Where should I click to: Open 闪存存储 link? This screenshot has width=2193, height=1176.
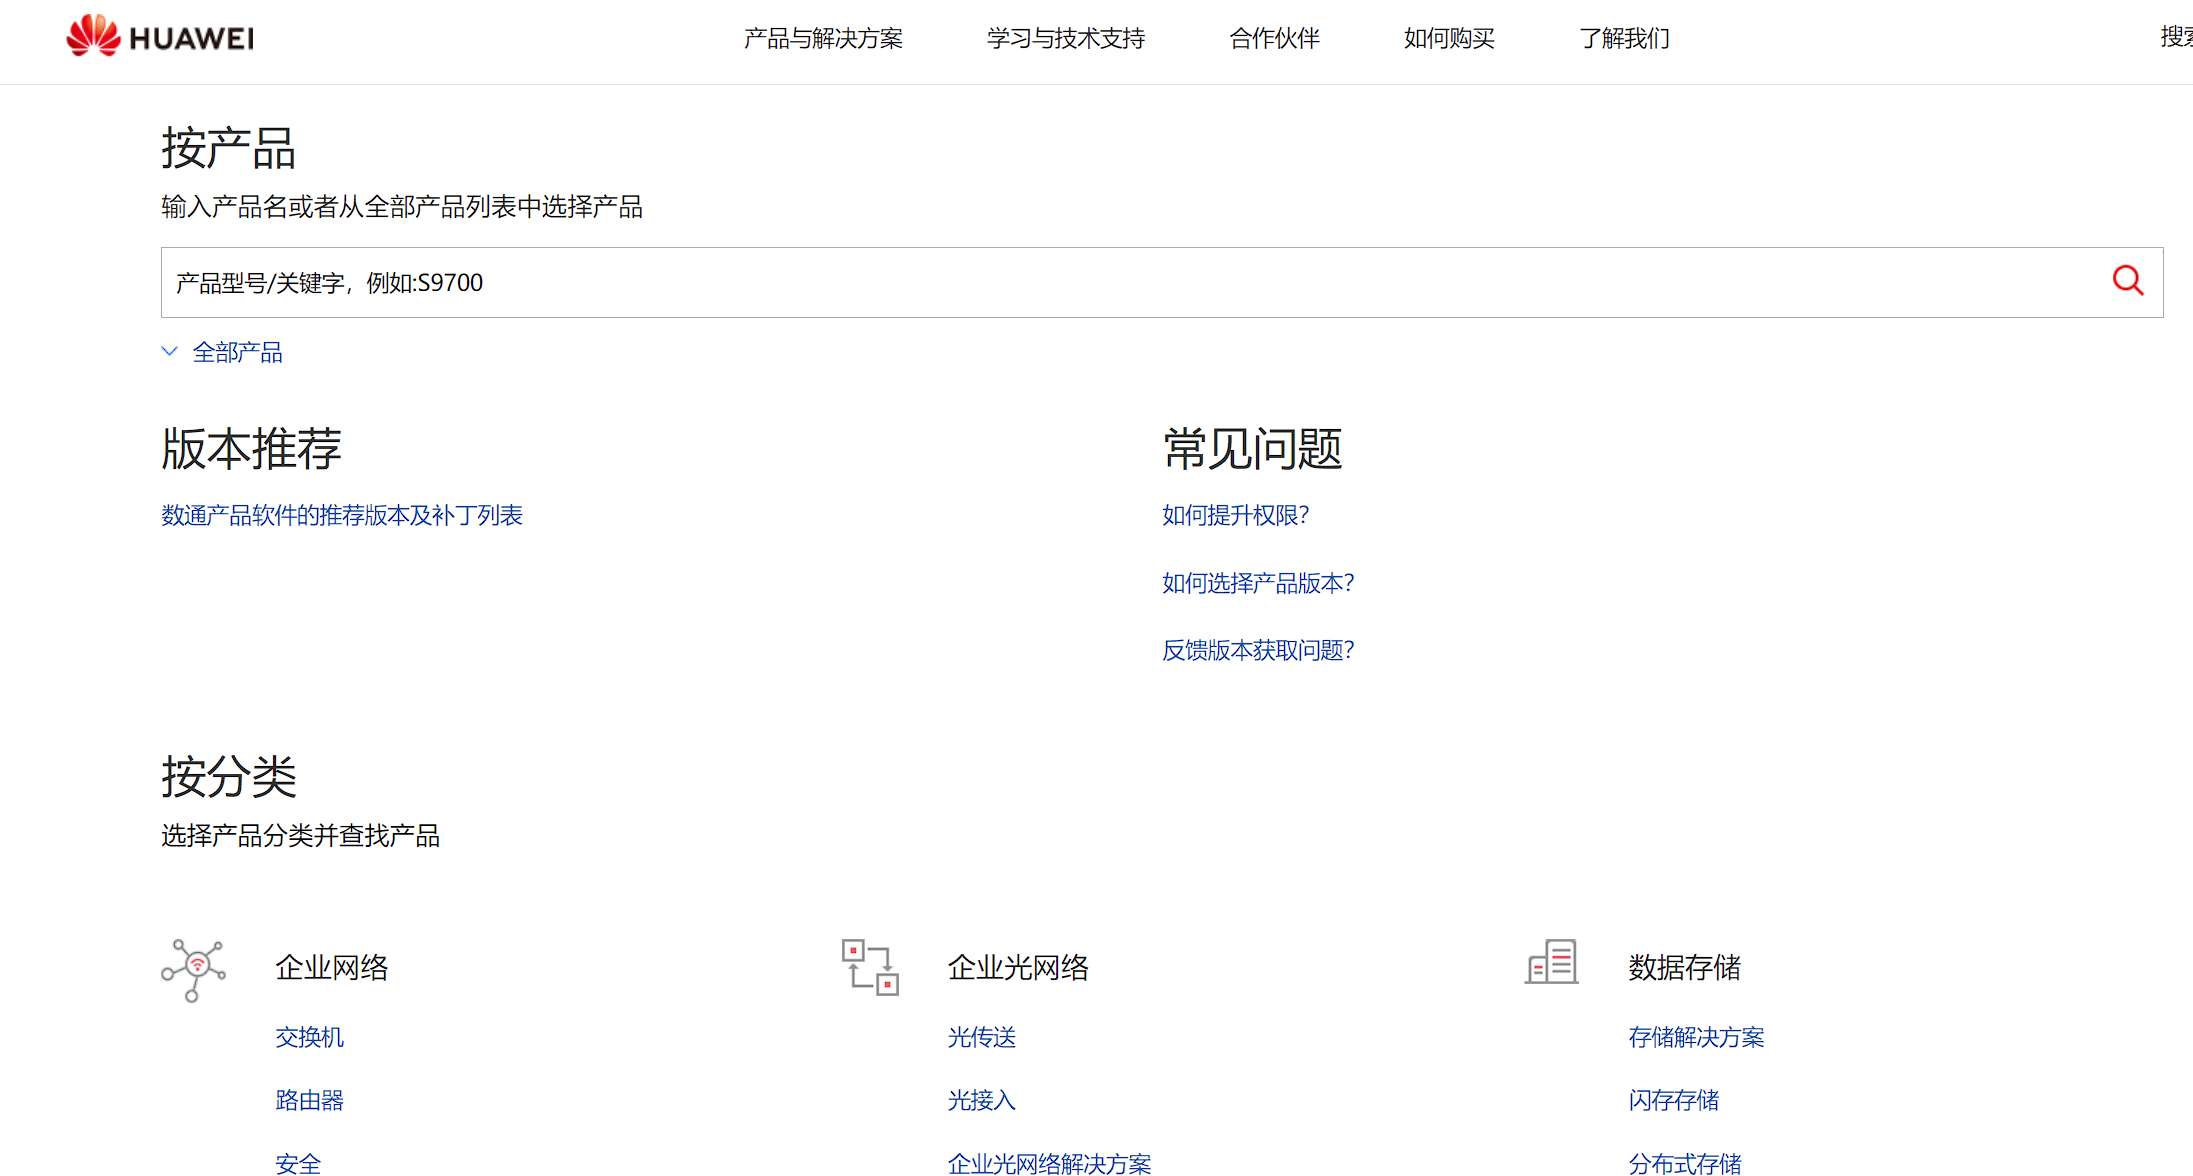click(1674, 1100)
